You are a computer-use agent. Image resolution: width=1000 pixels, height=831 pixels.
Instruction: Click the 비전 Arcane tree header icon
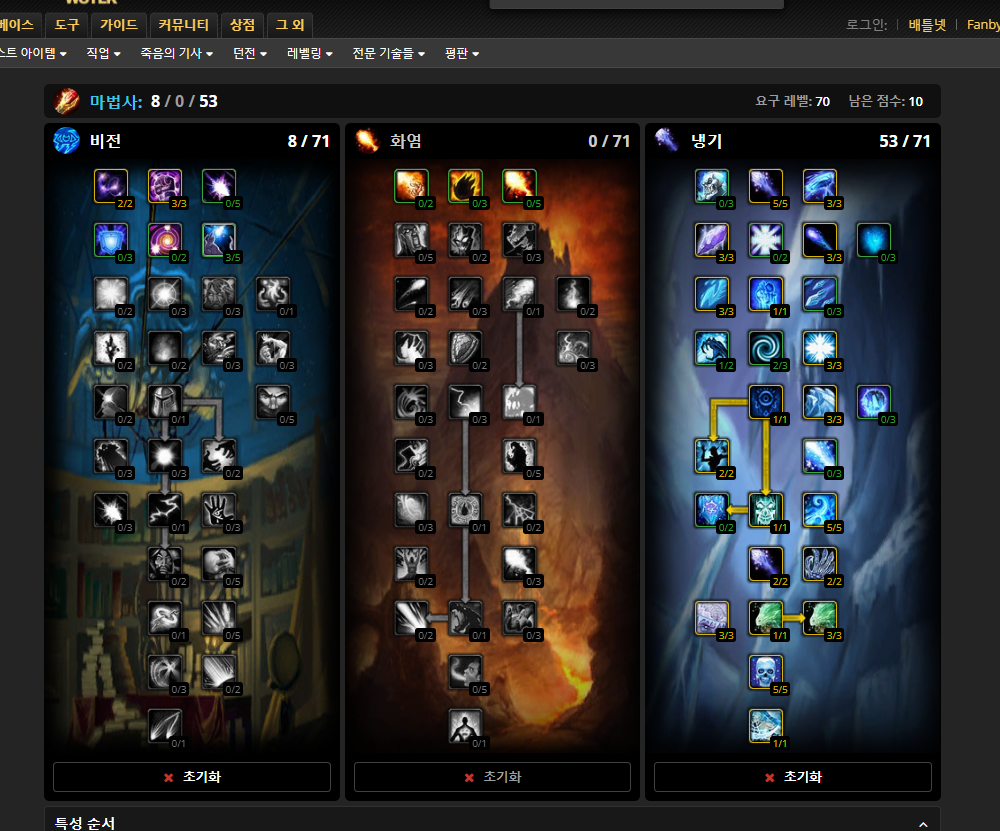point(66,141)
